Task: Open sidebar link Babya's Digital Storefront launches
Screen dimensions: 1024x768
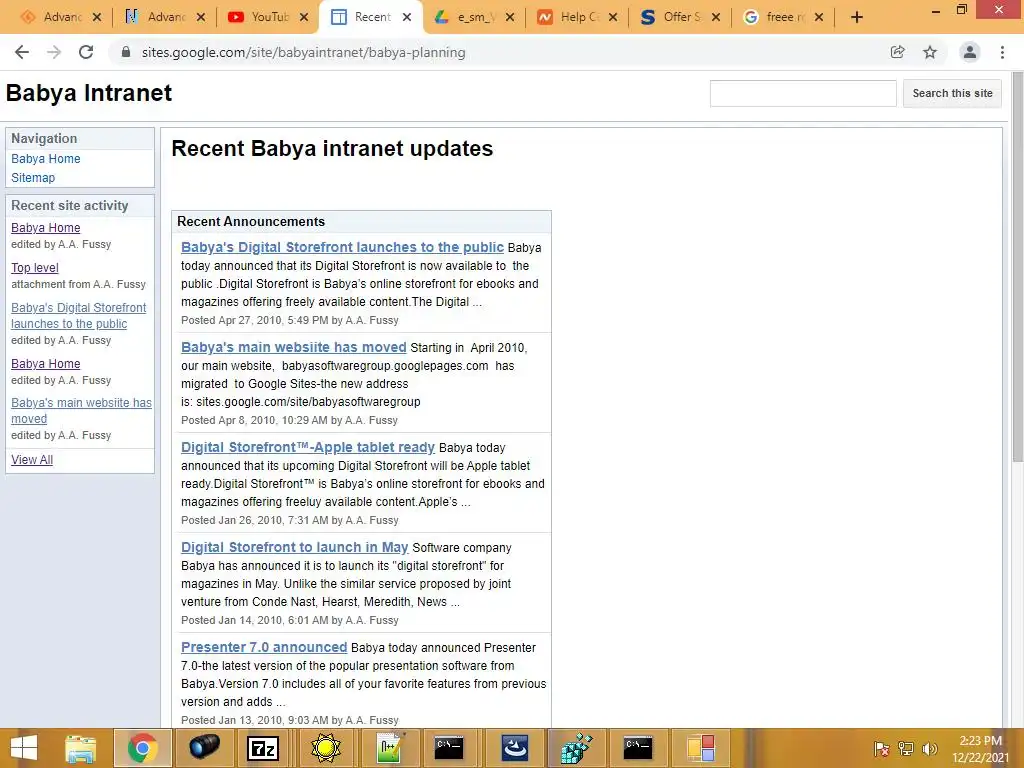Action: (78, 315)
